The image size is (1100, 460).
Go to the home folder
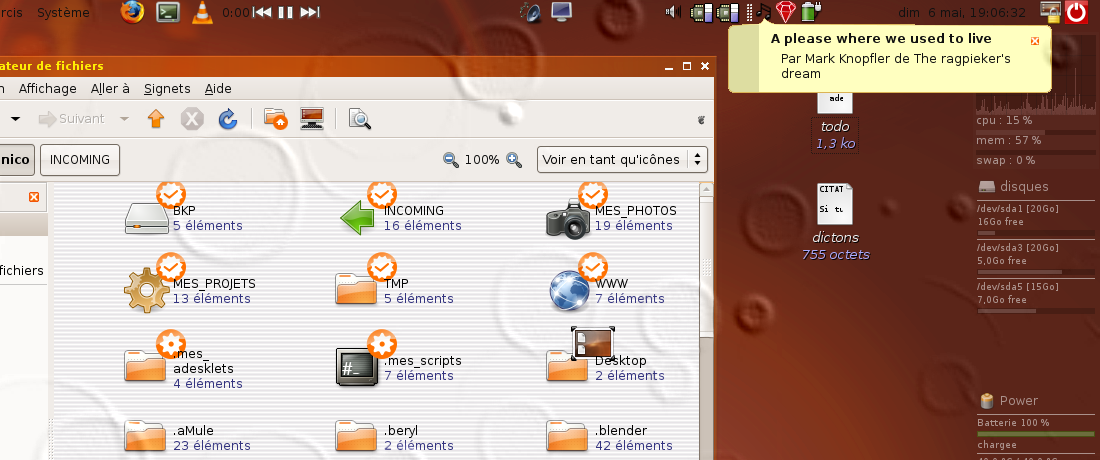[275, 119]
